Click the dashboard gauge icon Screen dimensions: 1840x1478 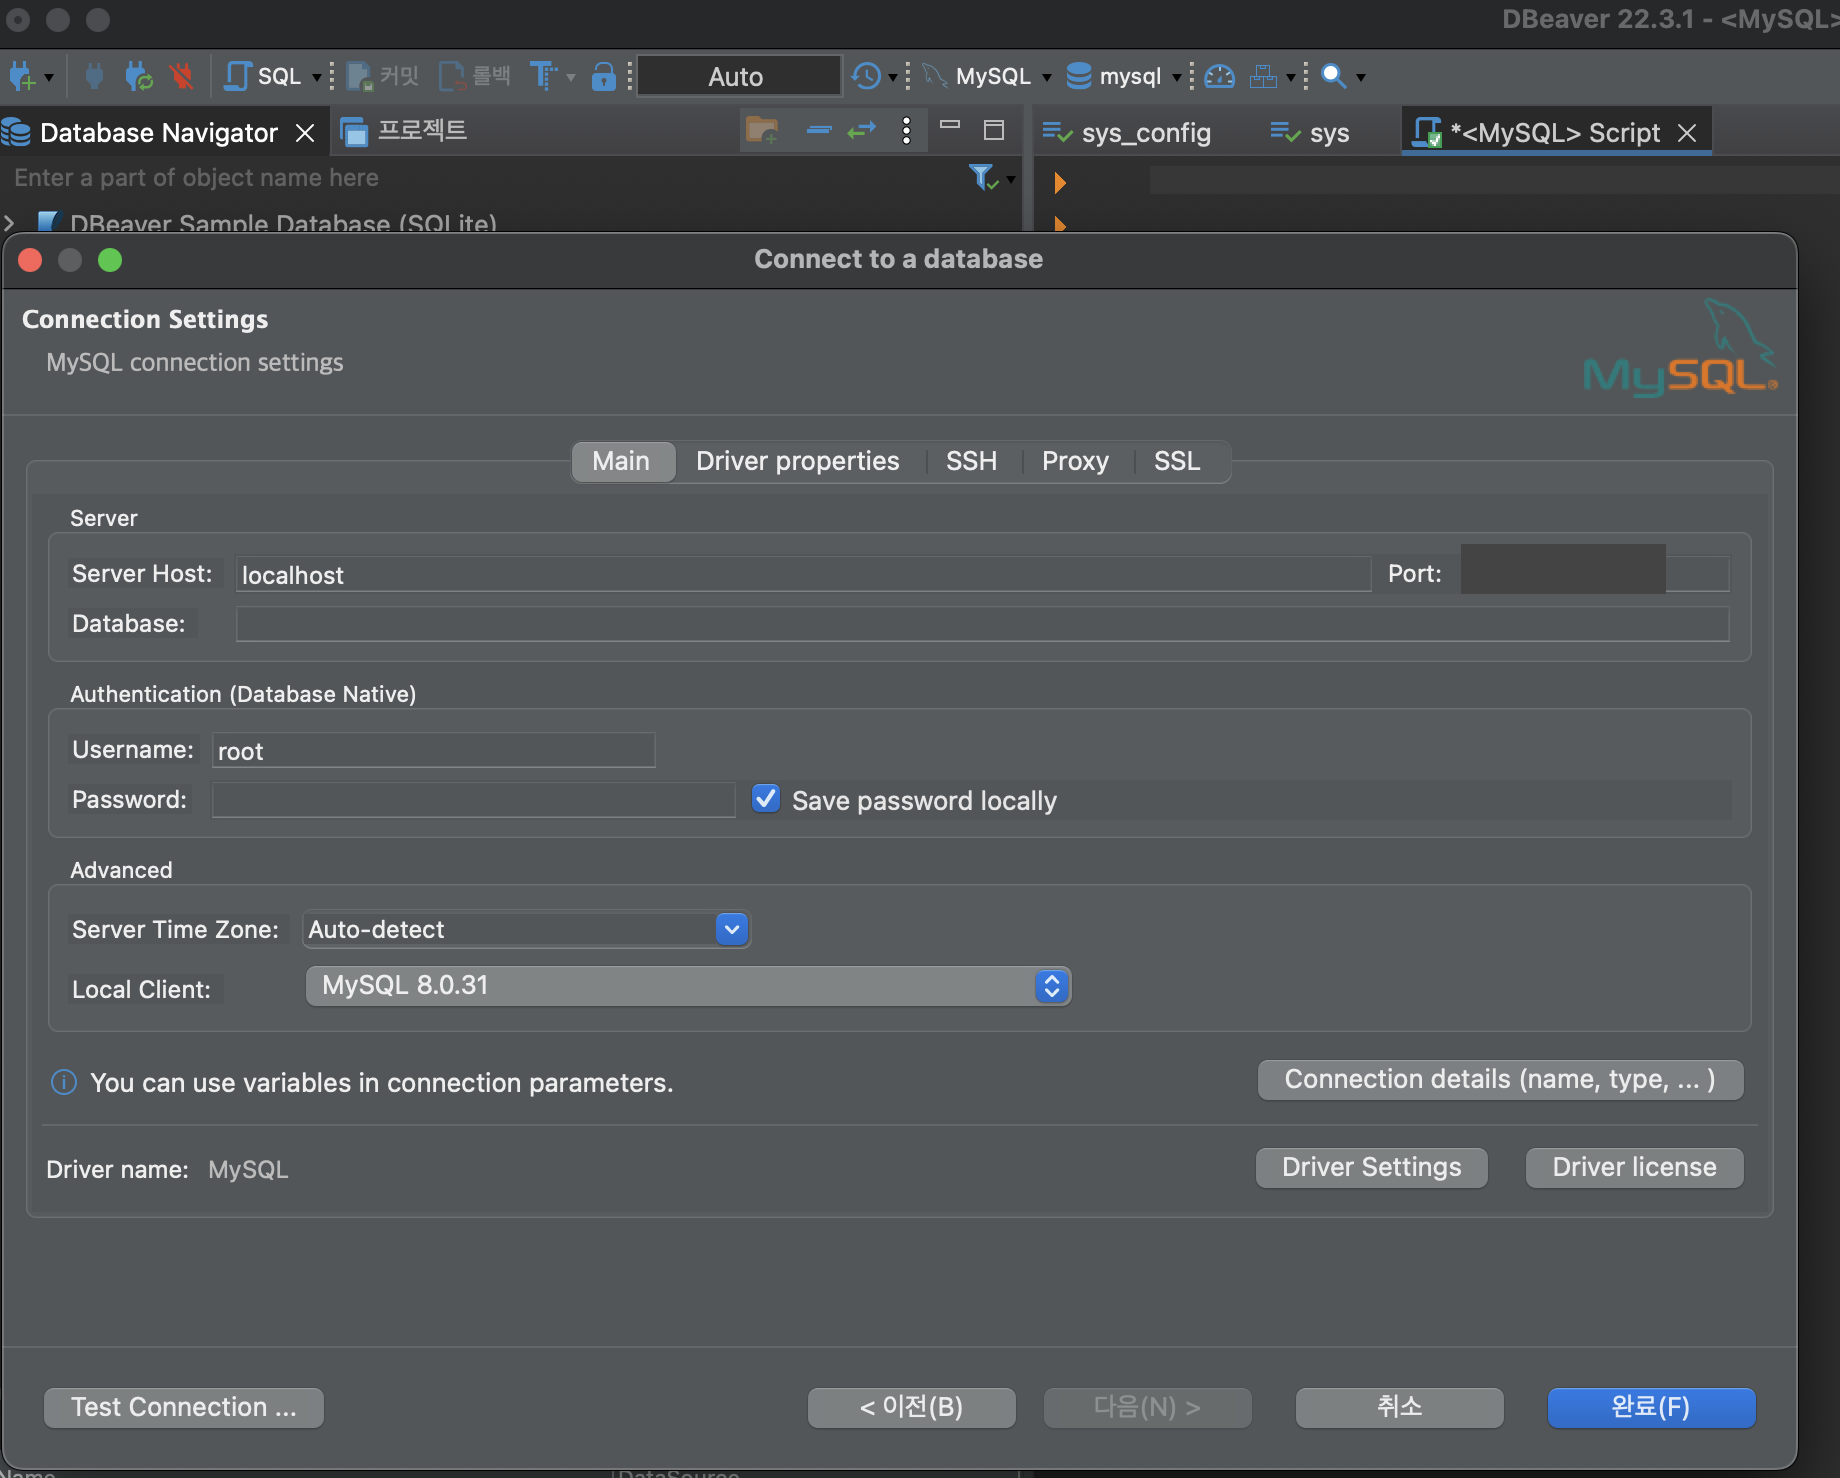[1219, 76]
